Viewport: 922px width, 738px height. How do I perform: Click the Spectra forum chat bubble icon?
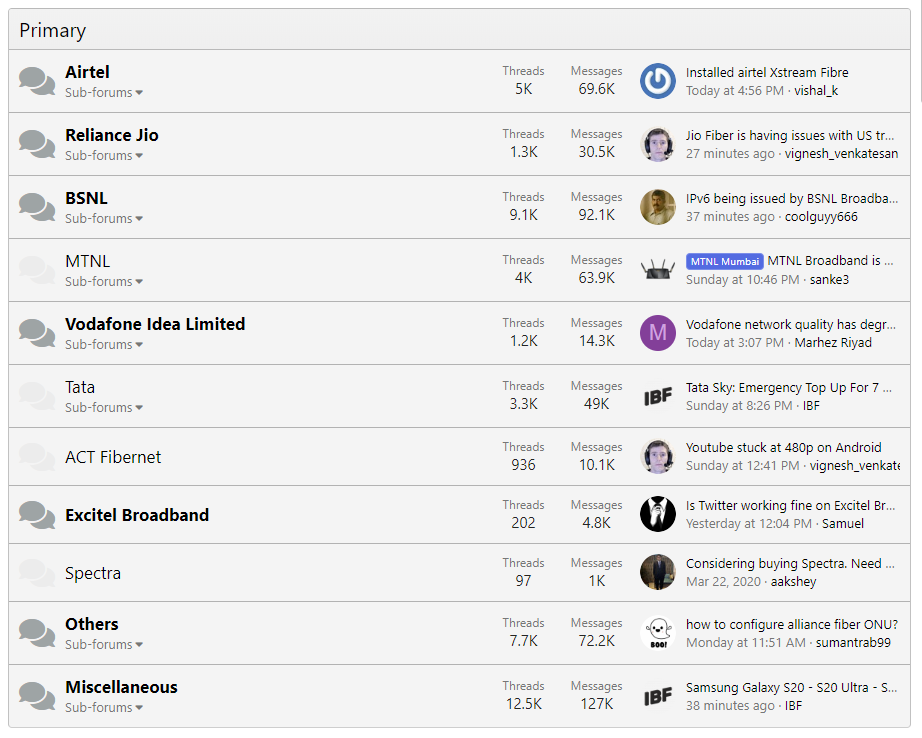click(37, 573)
